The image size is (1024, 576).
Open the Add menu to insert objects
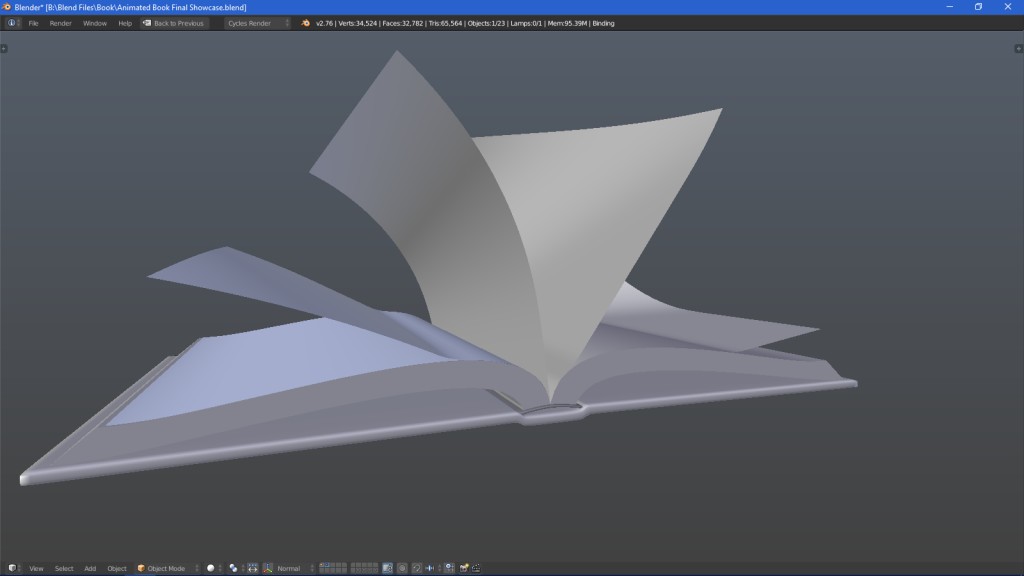click(89, 567)
